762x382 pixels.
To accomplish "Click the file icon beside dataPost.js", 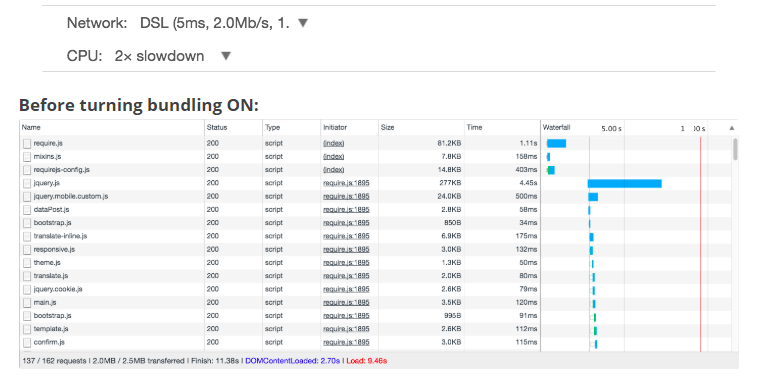I will [x=27, y=209].
